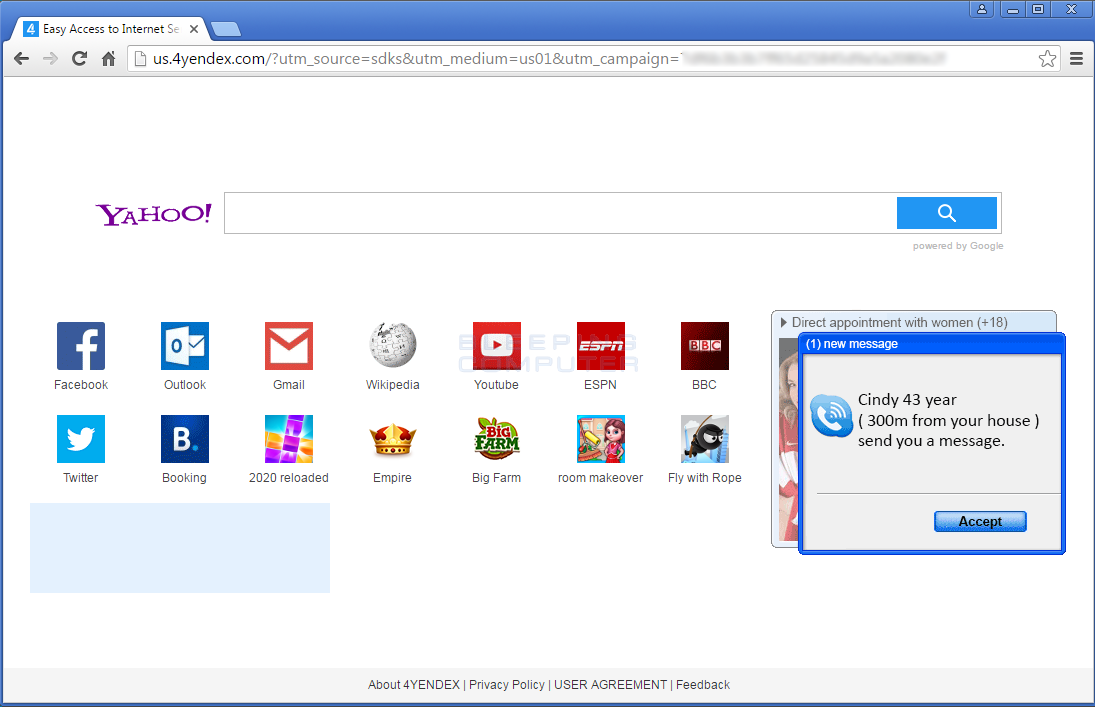Click the Yahoo! logo
The width and height of the screenshot is (1095, 707).
coord(154,214)
